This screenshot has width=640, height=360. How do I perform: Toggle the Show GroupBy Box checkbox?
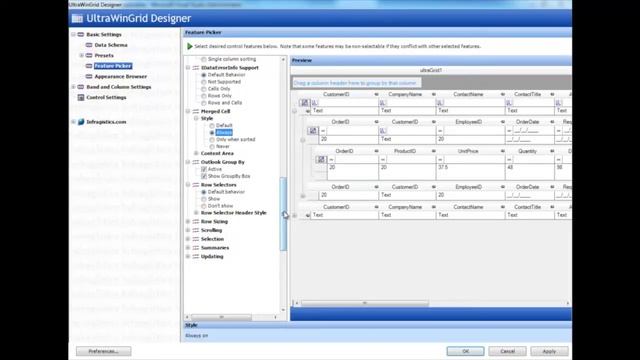[x=204, y=176]
